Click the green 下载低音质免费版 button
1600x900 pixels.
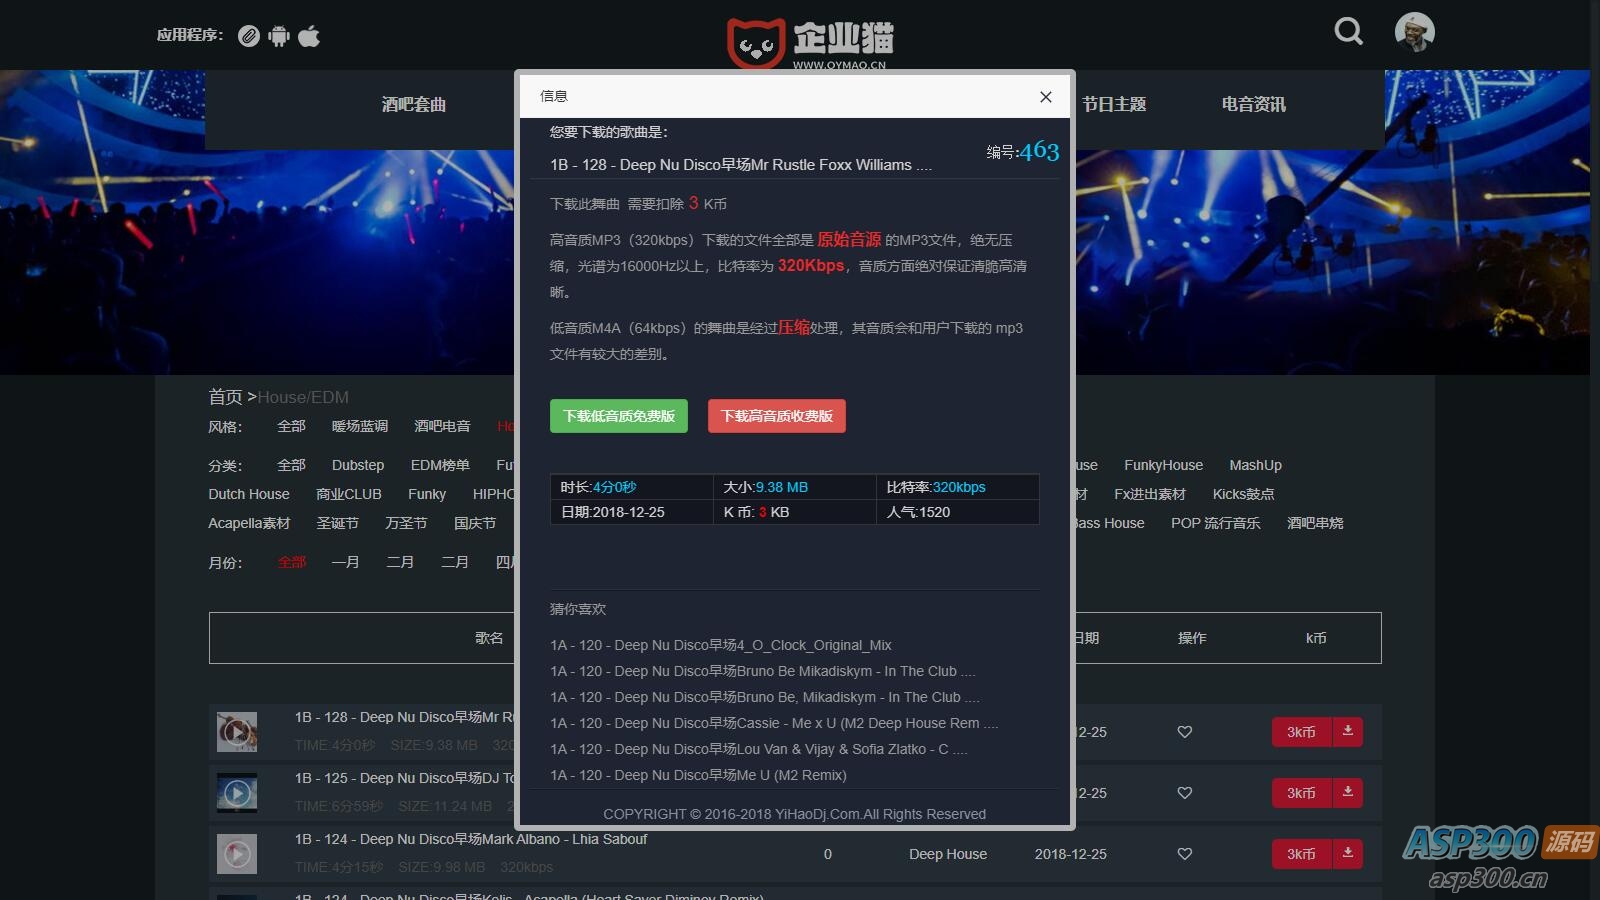(618, 416)
